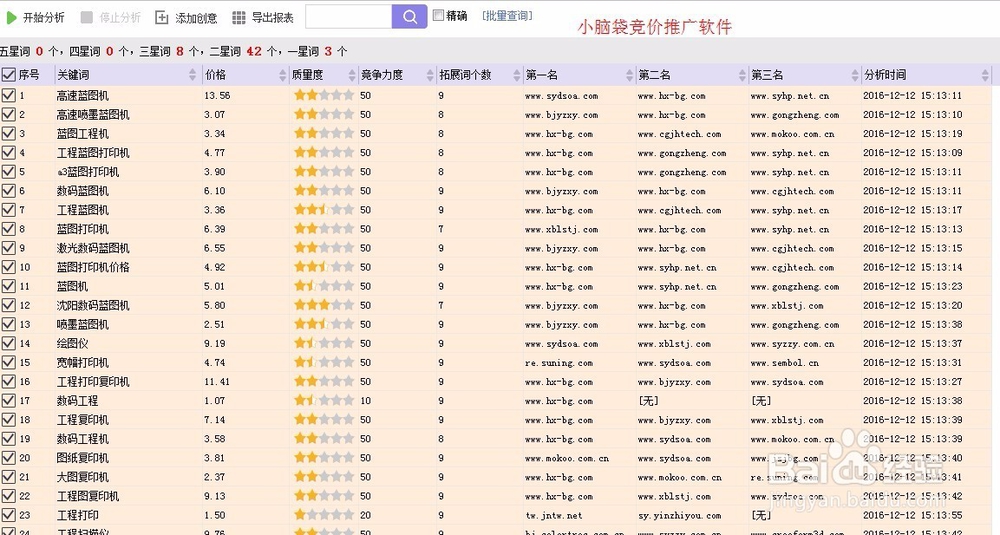
Task: Click first-place cell re.suning.com
Action: pyautogui.click(x=559, y=363)
